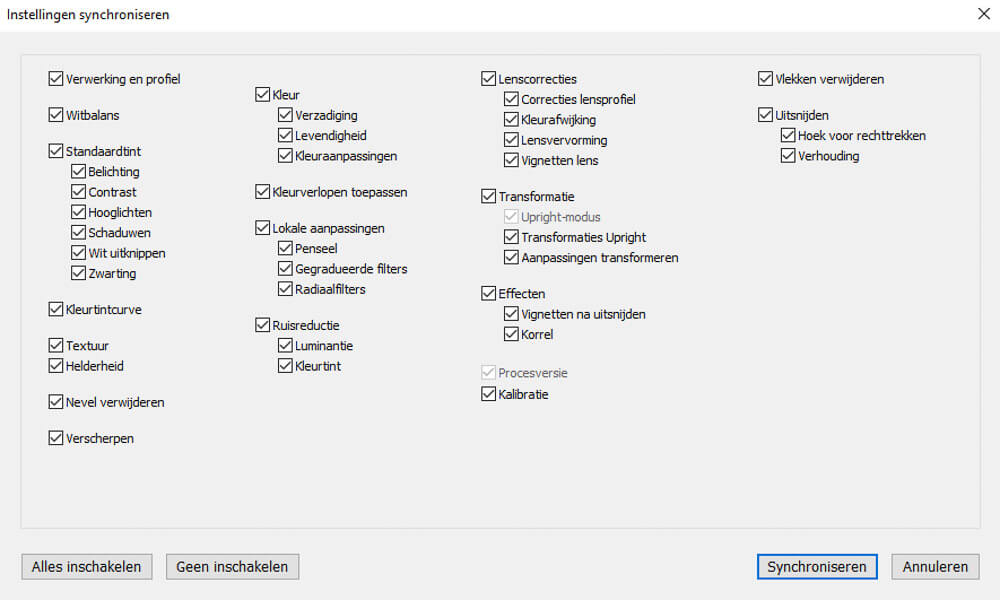Uncheck Transformaties Upright
Image resolution: width=1000 pixels, height=600 pixels.
tap(512, 237)
